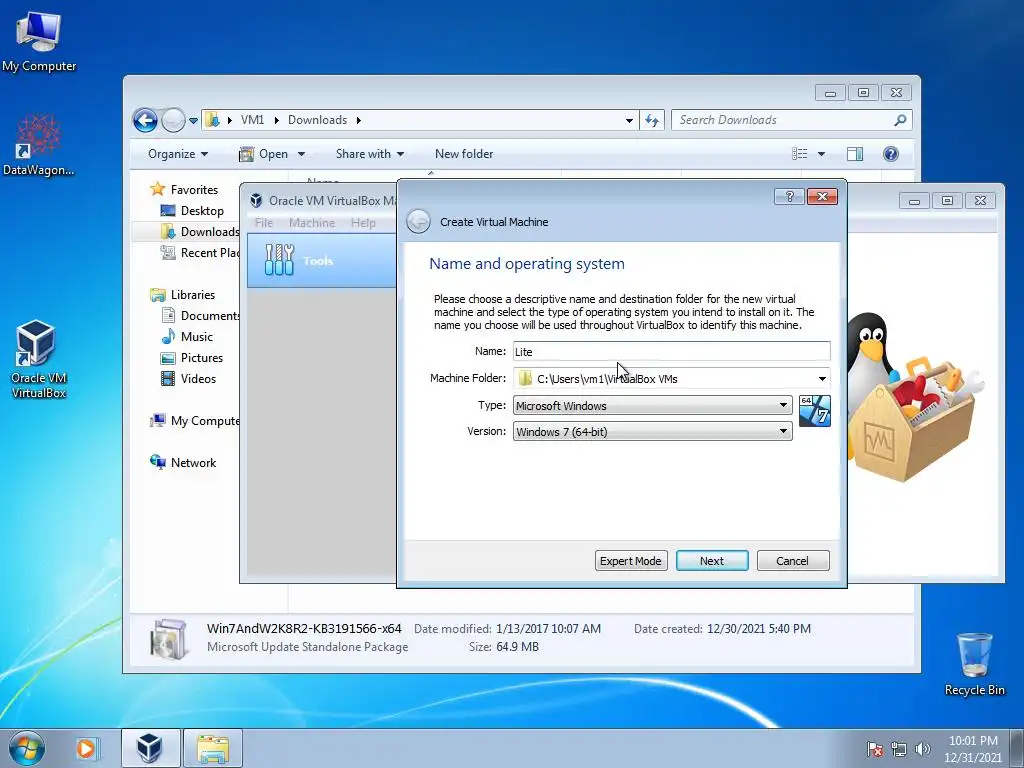Click the file thumbnail in details pane
The image size is (1024, 768).
pyautogui.click(x=168, y=638)
